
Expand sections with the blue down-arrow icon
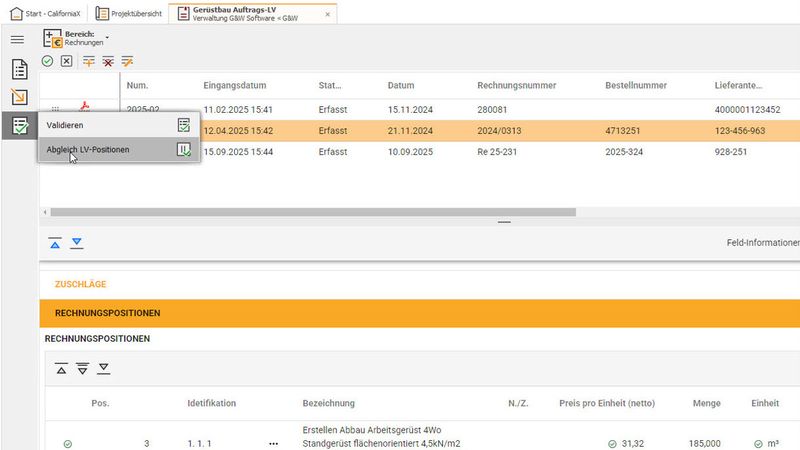(x=77, y=243)
